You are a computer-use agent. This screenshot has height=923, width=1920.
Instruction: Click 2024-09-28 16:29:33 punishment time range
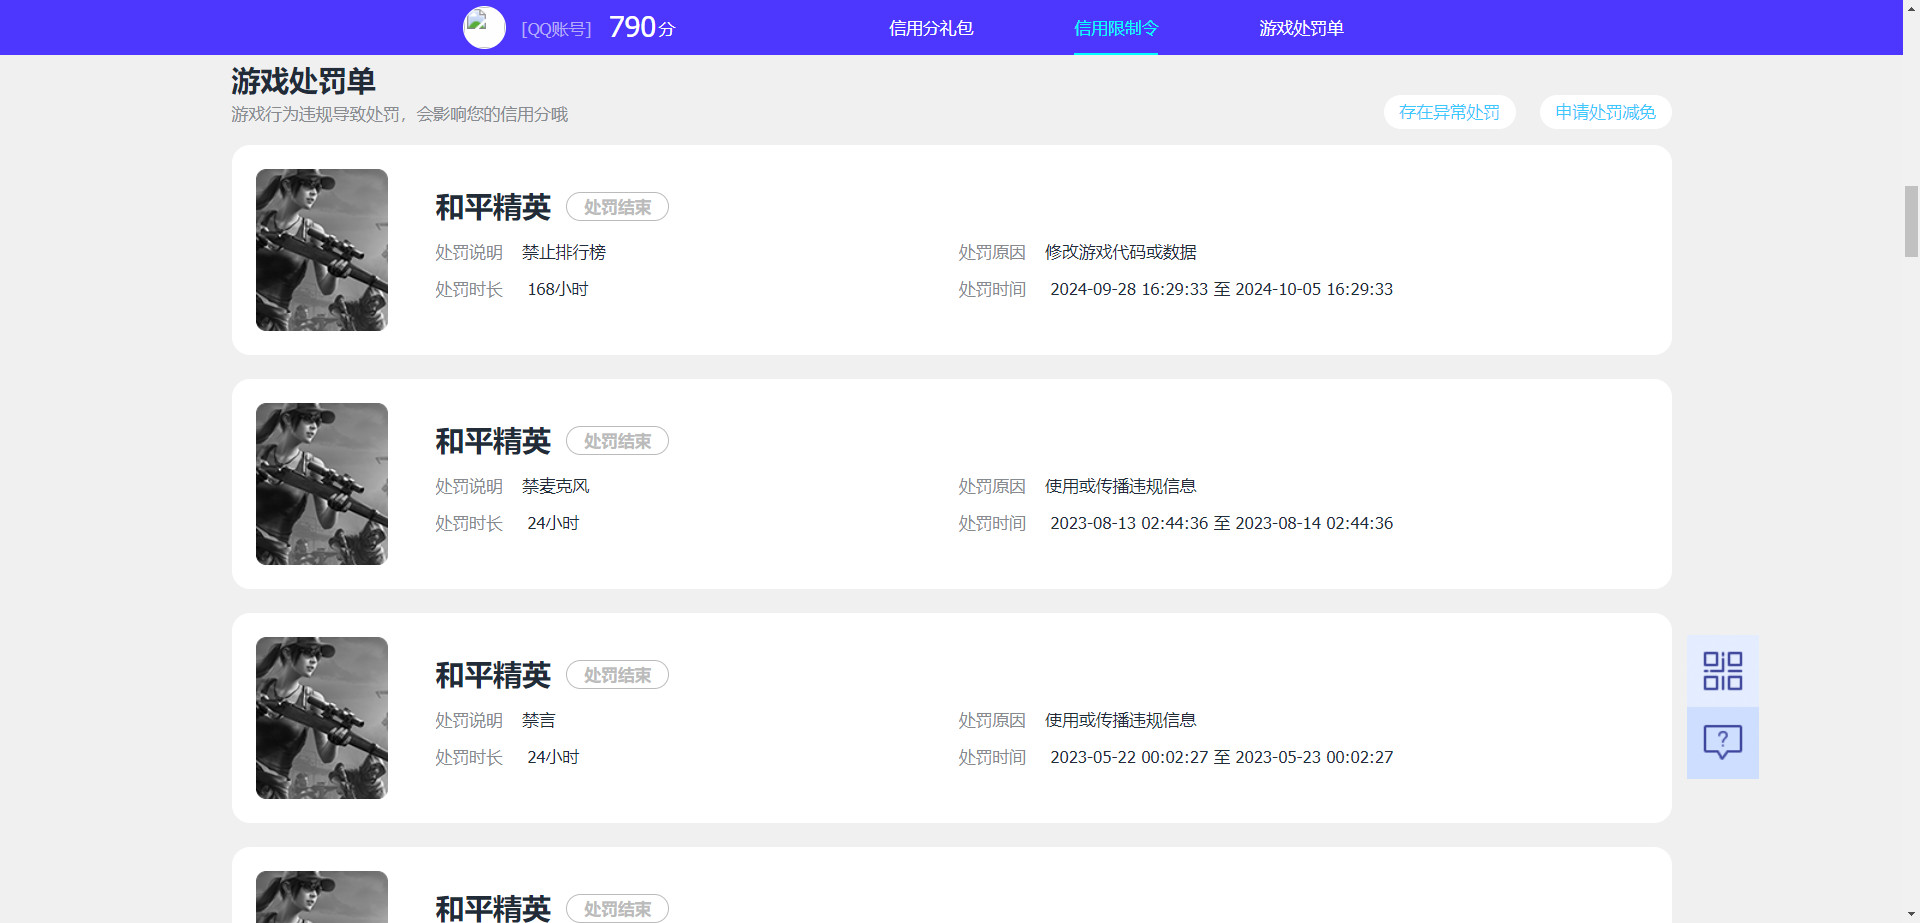pyautogui.click(x=1221, y=289)
